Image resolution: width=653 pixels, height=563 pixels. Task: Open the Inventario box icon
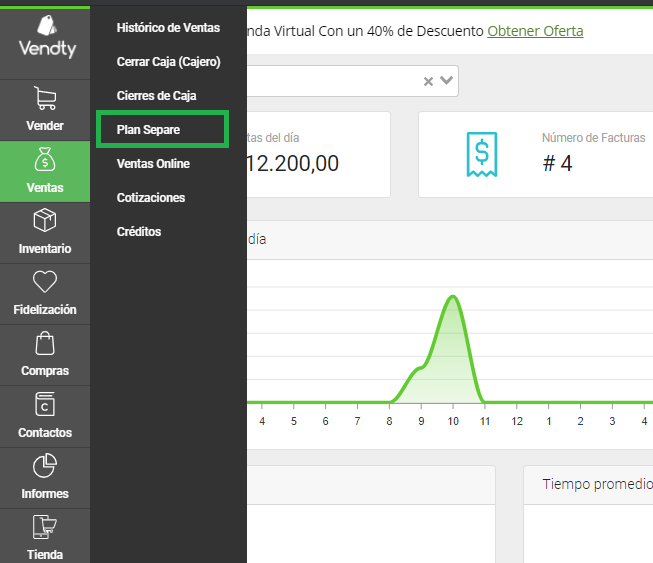click(45, 220)
